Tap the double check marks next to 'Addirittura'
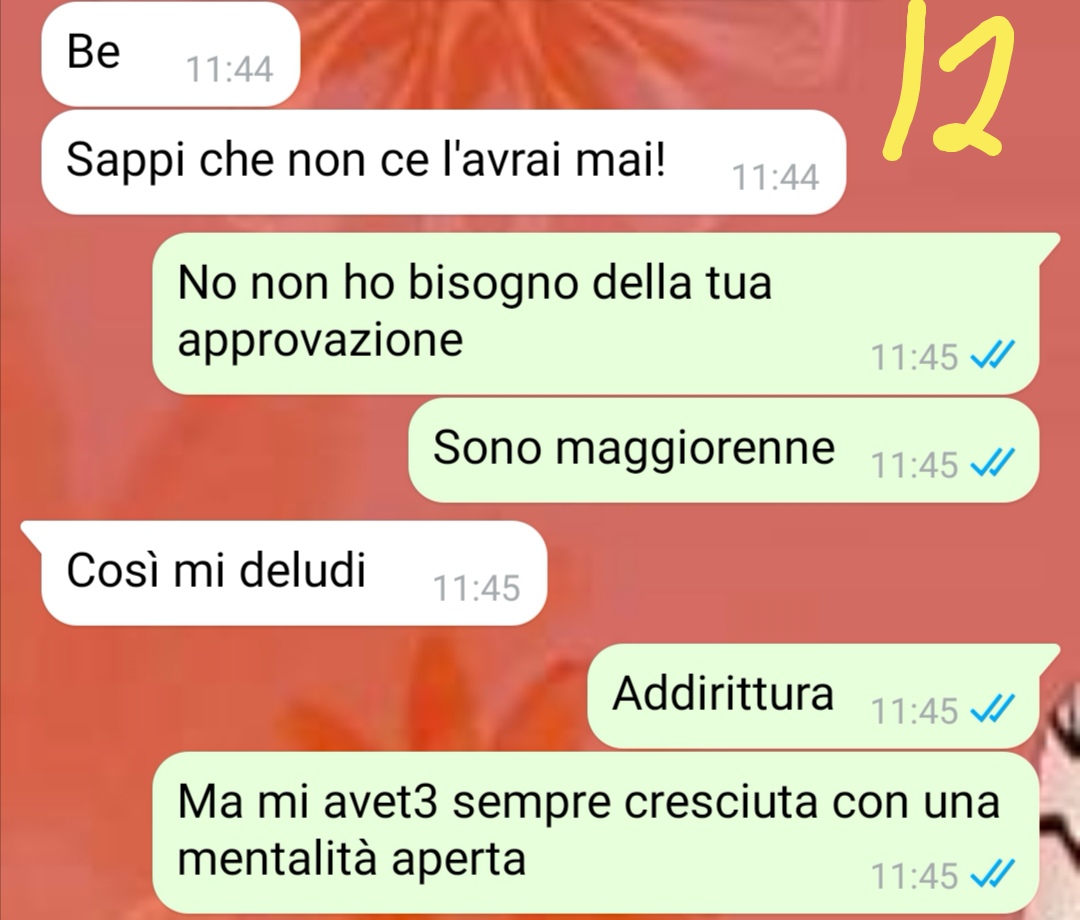1080x920 pixels. 992,709
